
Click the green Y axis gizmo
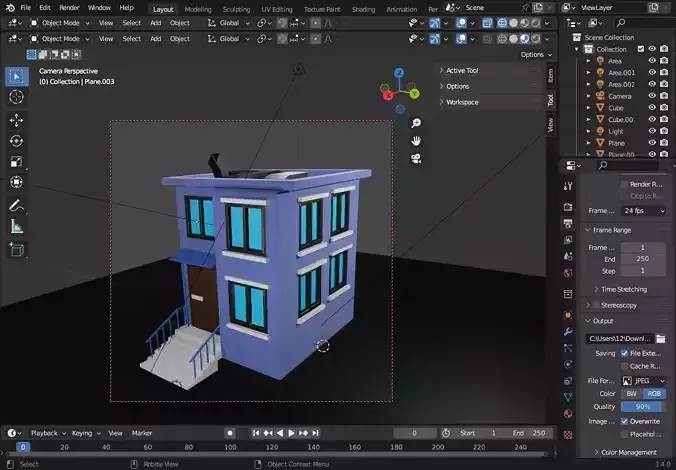(x=414, y=94)
